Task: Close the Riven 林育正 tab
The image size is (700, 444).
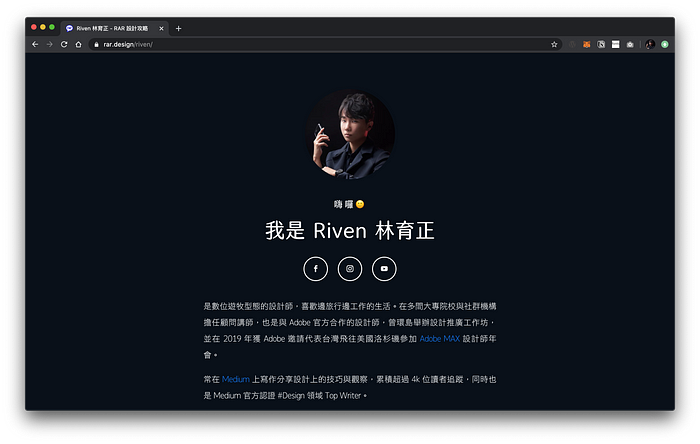Action: (161, 29)
